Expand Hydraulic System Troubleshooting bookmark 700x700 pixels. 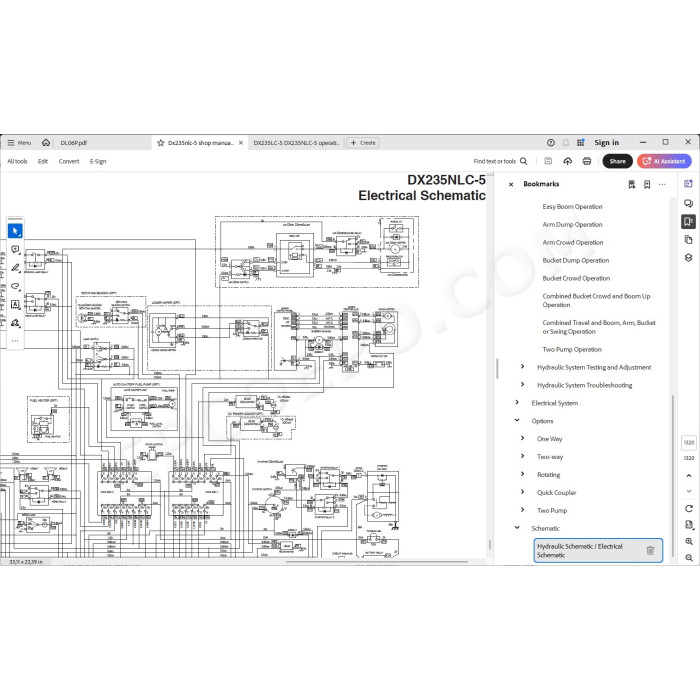[x=522, y=384]
